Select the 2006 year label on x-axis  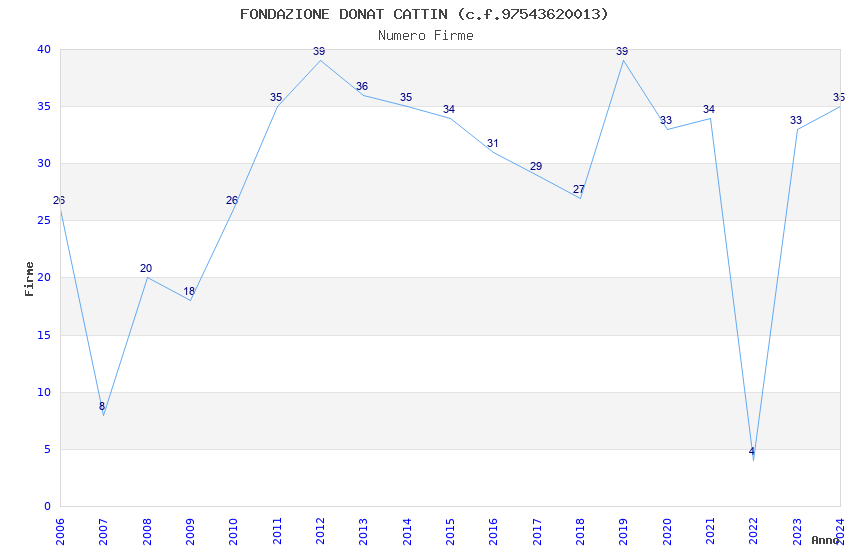click(60, 532)
